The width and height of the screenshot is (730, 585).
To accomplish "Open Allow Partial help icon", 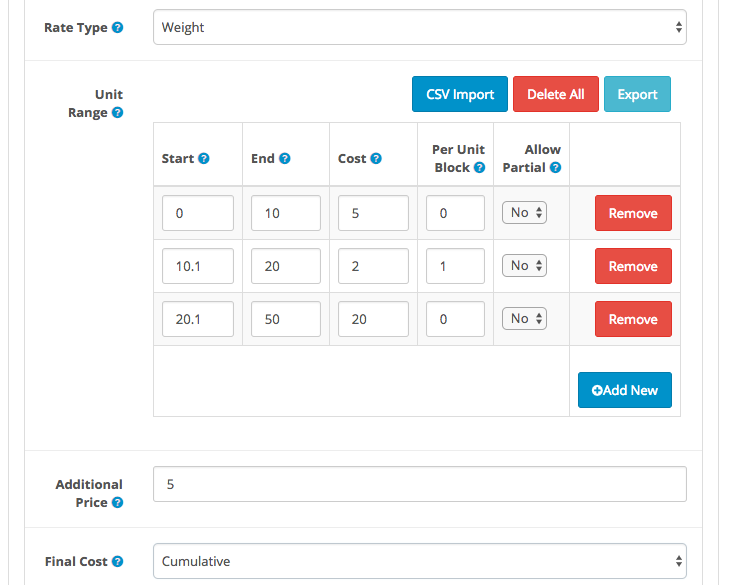I will (555, 168).
